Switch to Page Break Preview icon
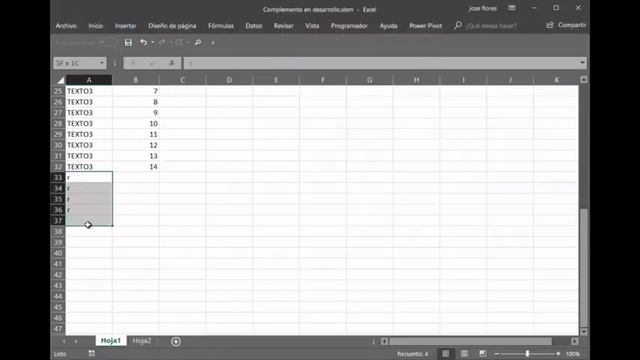The height and width of the screenshot is (360, 640). click(x=482, y=353)
